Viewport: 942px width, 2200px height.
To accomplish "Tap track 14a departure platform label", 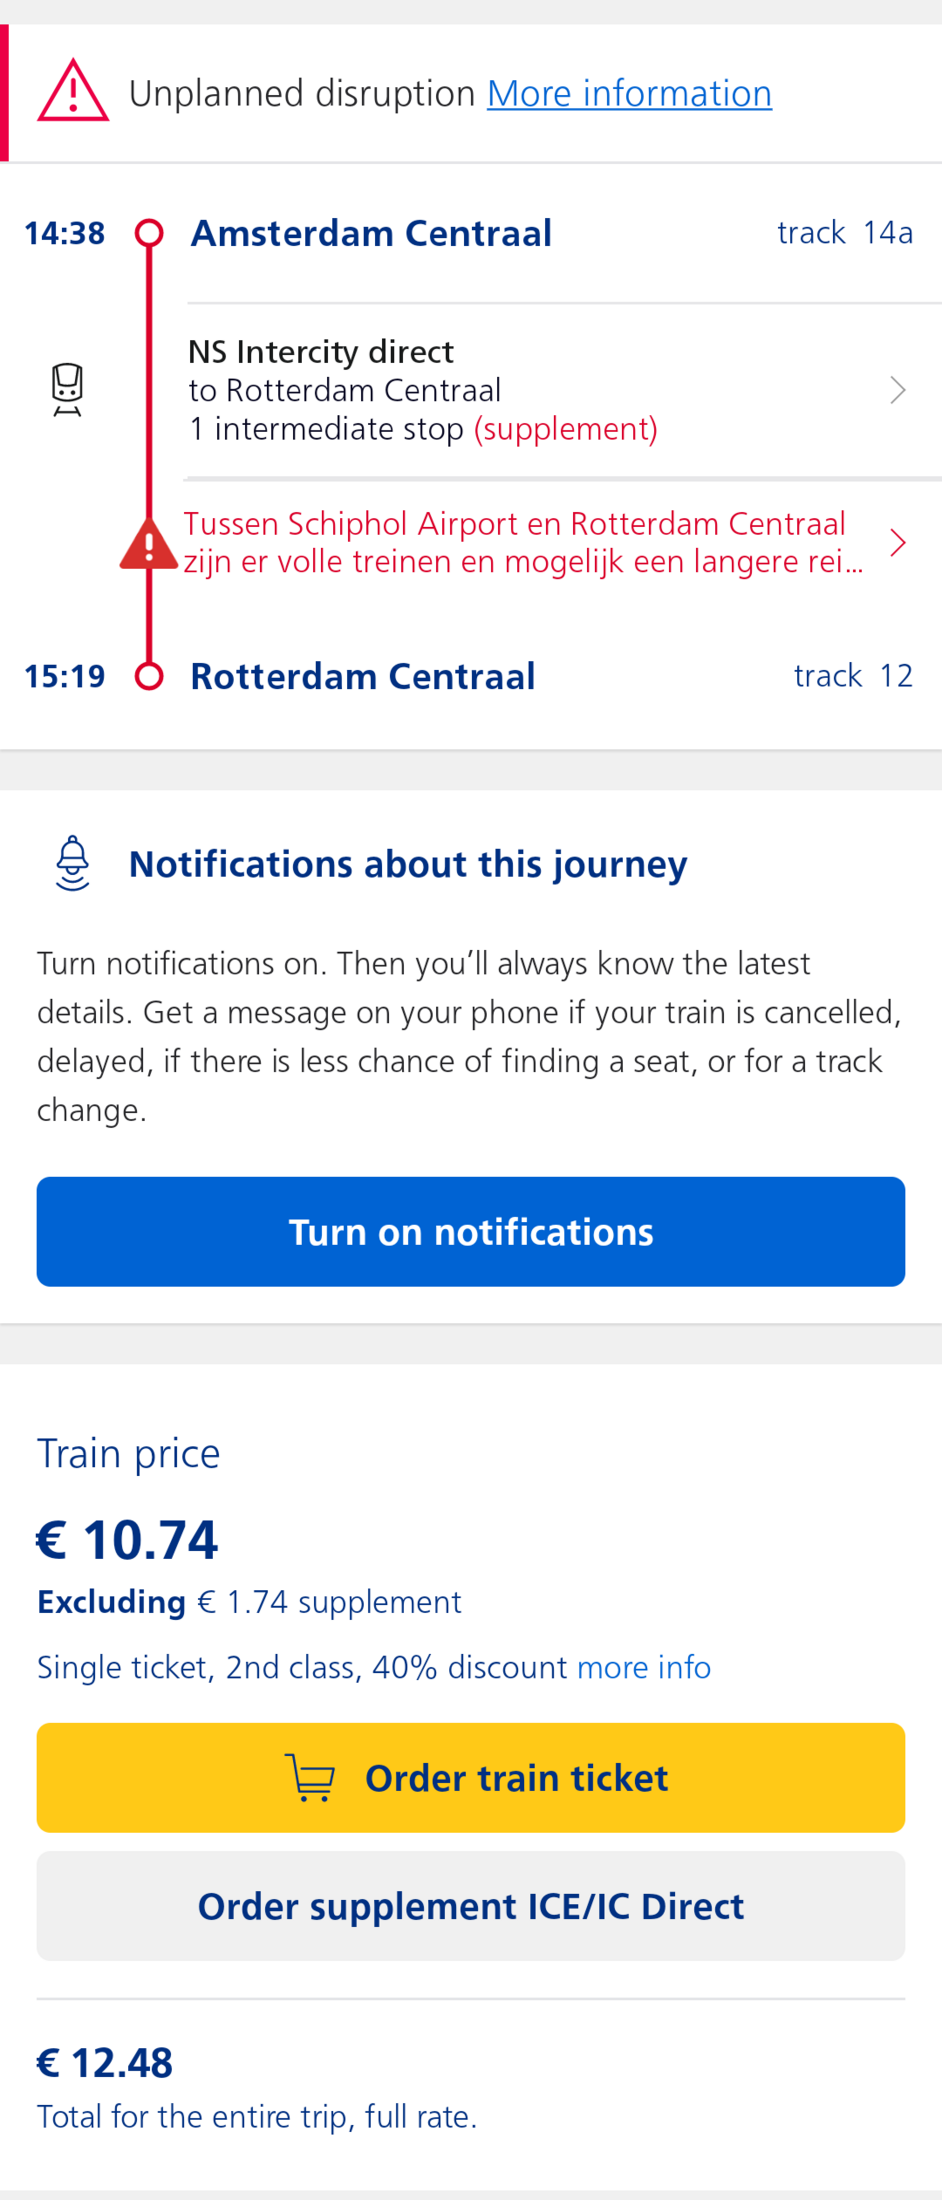I will [x=845, y=233].
